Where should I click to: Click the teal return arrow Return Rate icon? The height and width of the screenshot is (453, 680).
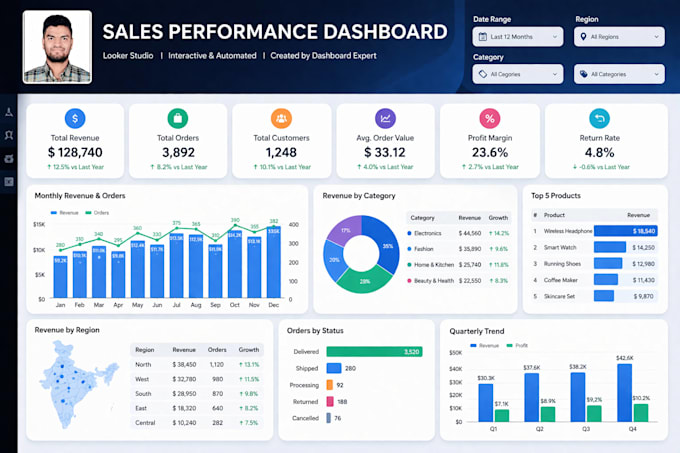pos(600,118)
